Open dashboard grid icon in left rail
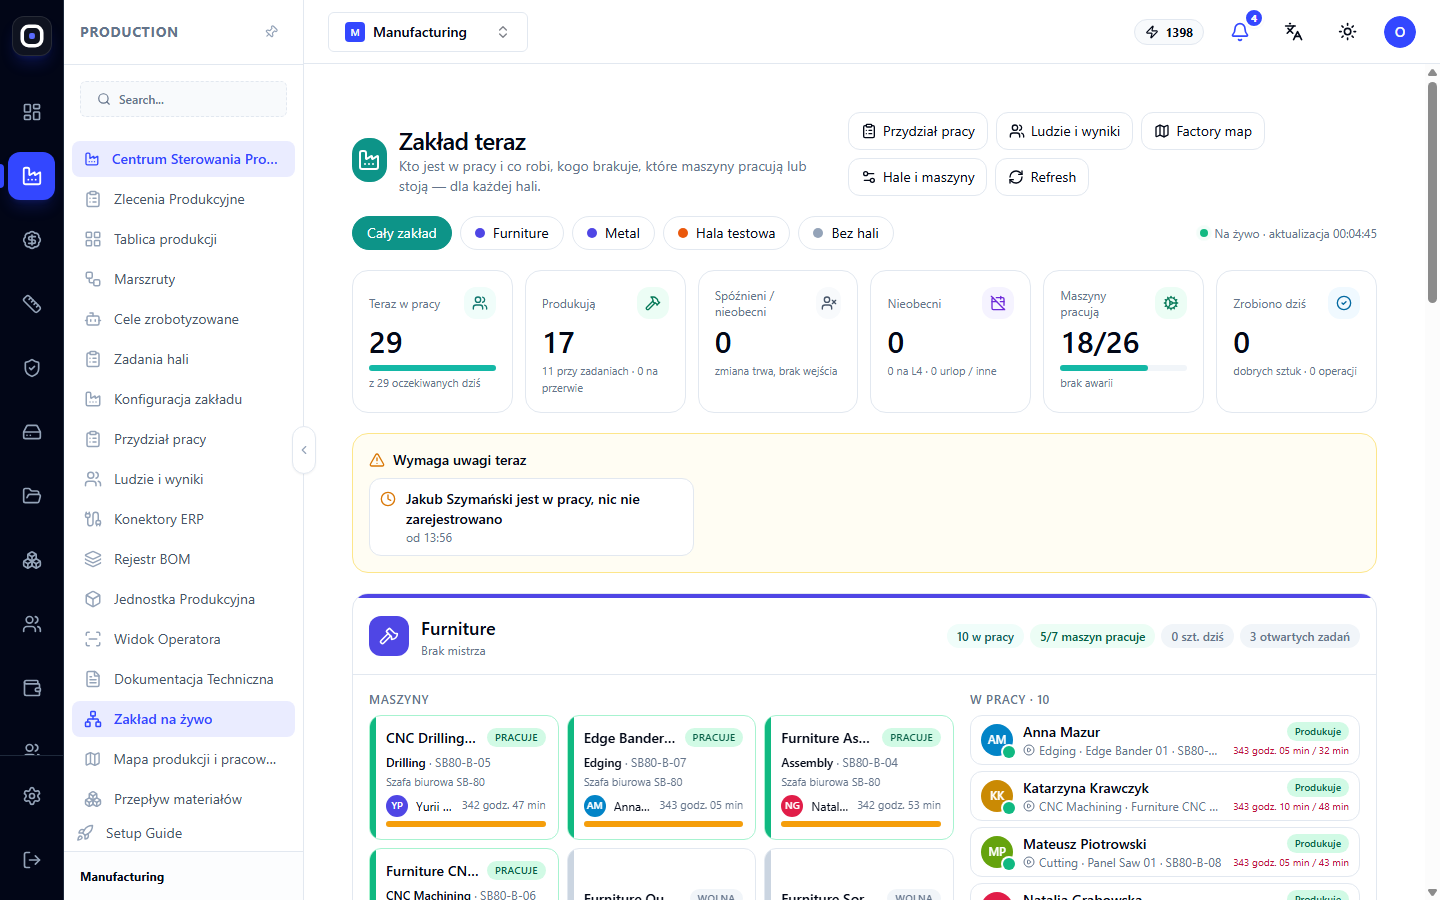 tap(32, 112)
